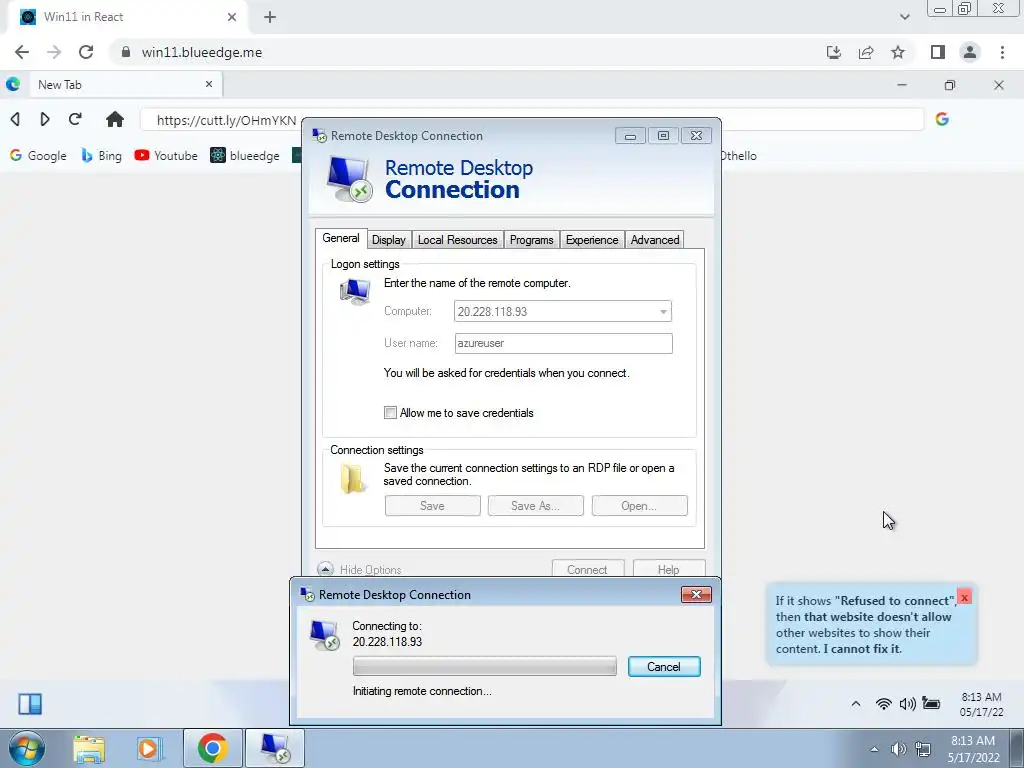The image size is (1024, 768).
Task: Switch to the Local Resources tab
Action: point(457,240)
